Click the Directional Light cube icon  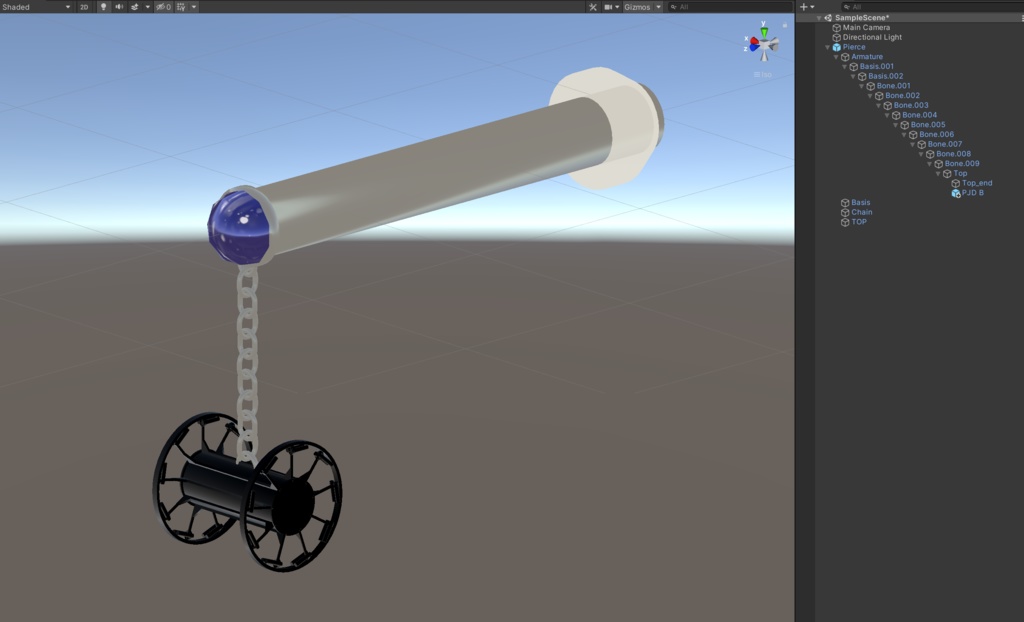837,37
